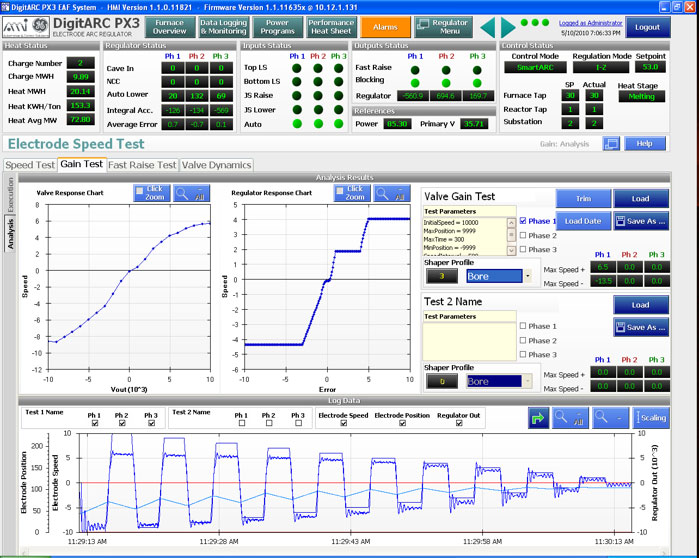Click green arrow export icon in Log Data

(539, 418)
